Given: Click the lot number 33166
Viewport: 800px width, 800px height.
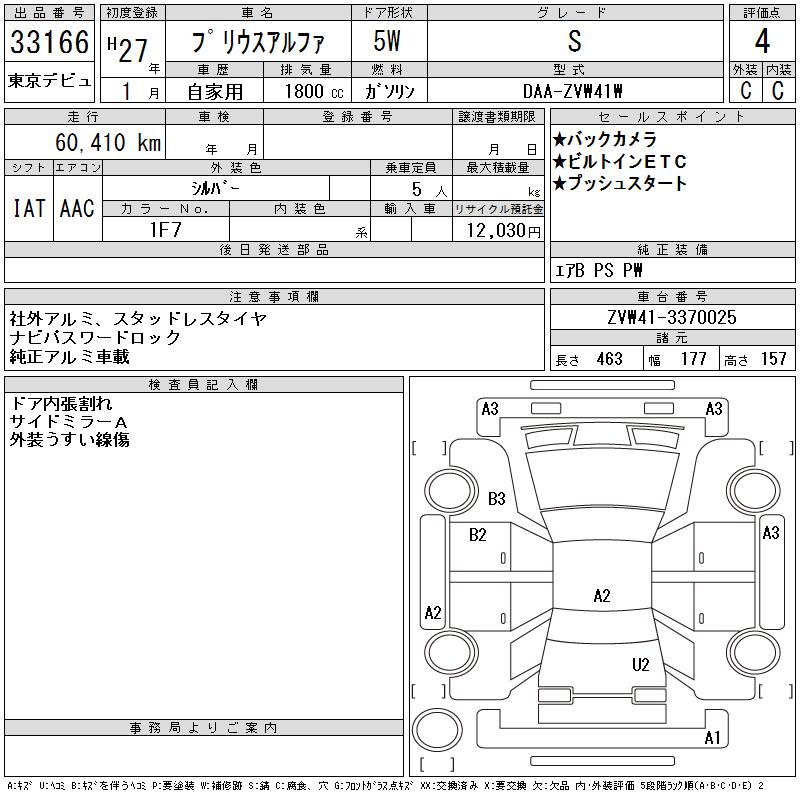Looking at the screenshot, I should pos(49,42).
